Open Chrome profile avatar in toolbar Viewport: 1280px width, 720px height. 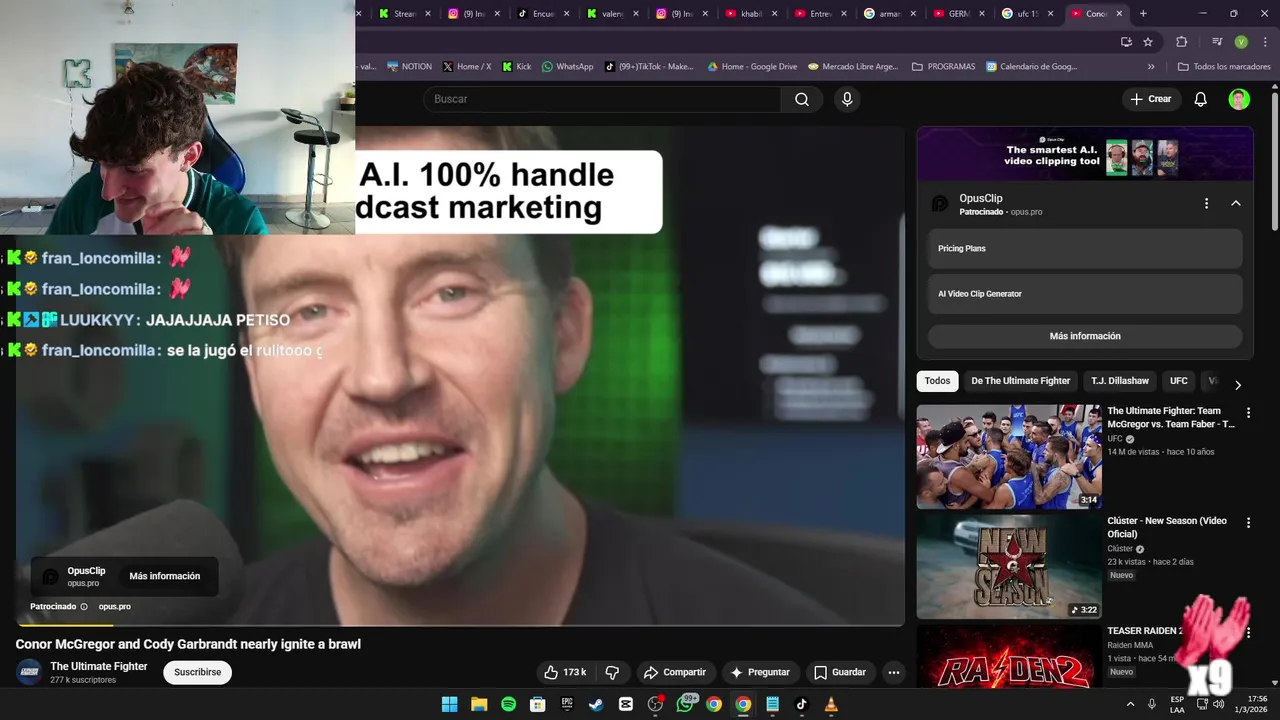pyautogui.click(x=1241, y=42)
